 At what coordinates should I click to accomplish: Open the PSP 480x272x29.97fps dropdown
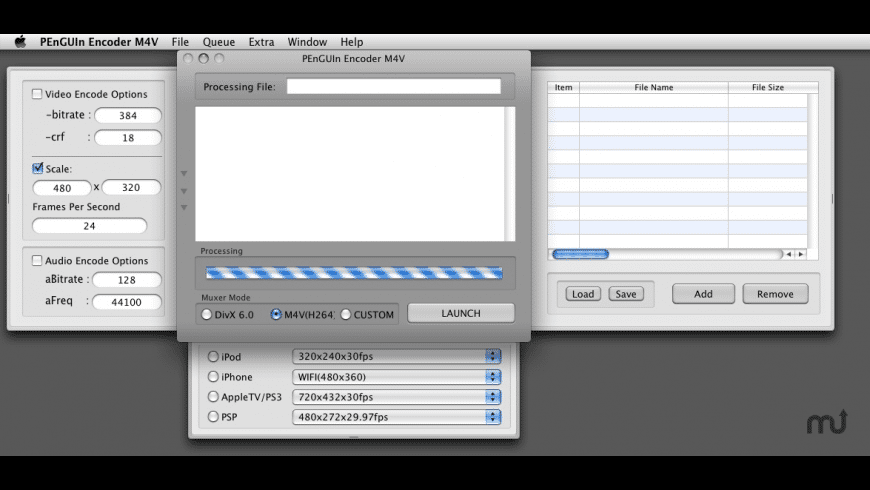coord(397,417)
